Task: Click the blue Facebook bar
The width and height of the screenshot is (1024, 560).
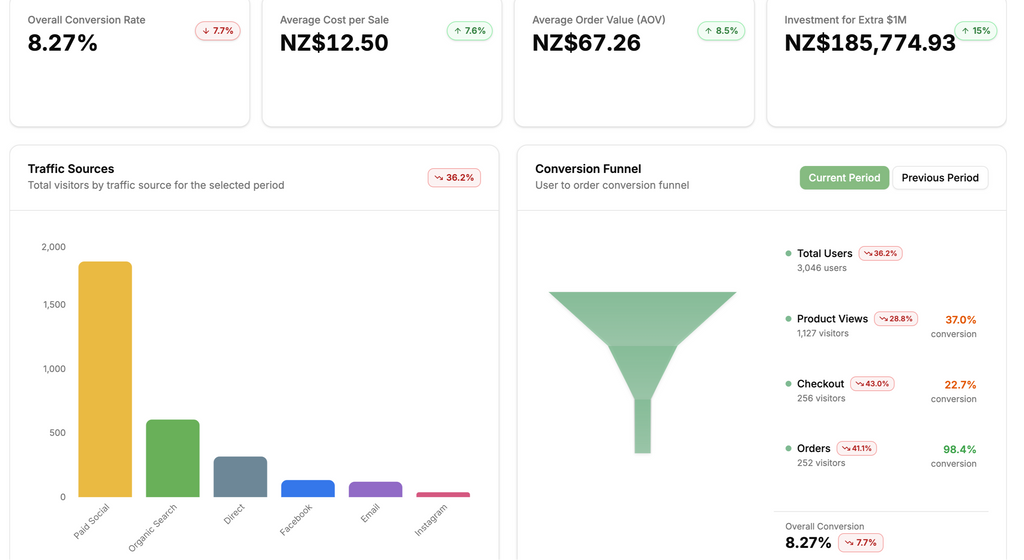Action: (x=308, y=489)
